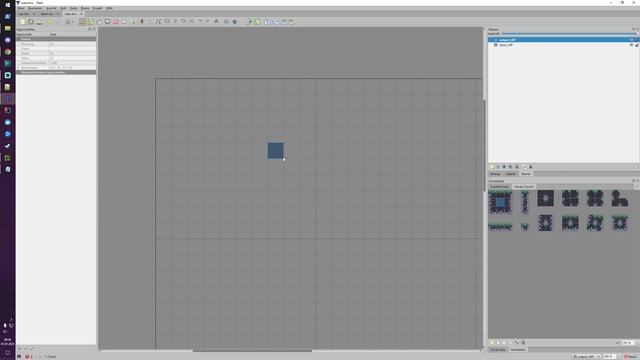Select the input layer row
640x360 pixels.
[x=563, y=45]
